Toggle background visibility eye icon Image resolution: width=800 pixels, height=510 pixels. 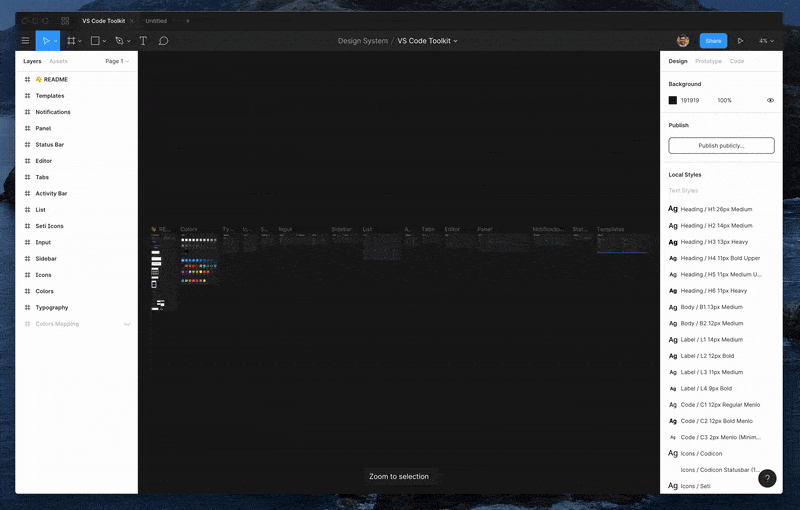click(770, 100)
